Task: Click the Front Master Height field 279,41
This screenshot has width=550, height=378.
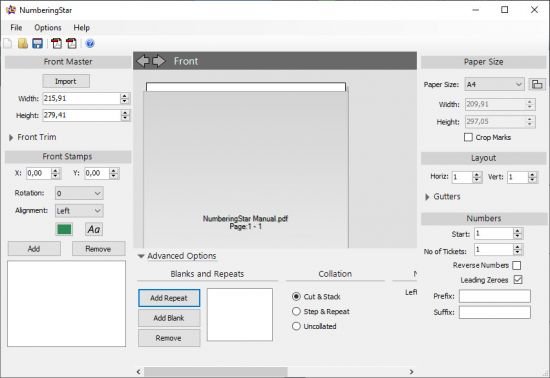Action: pos(82,115)
